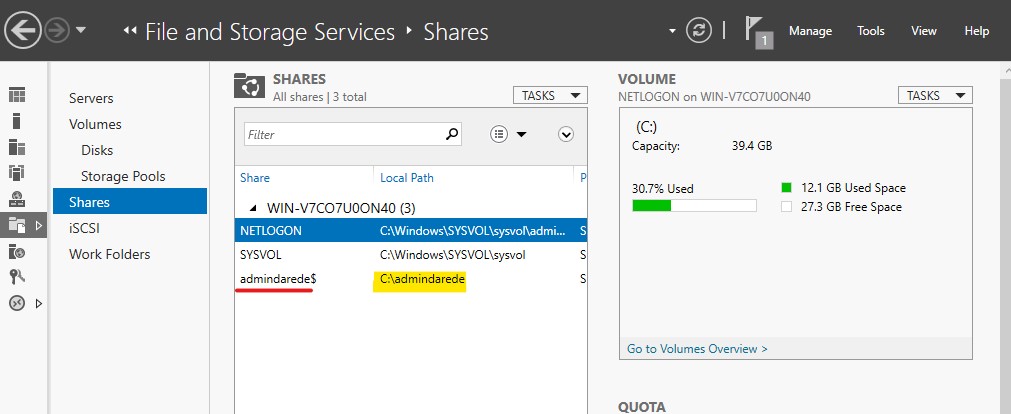Click white Free Space legend swatch
Image resolution: width=1011 pixels, height=414 pixels.
[786, 207]
